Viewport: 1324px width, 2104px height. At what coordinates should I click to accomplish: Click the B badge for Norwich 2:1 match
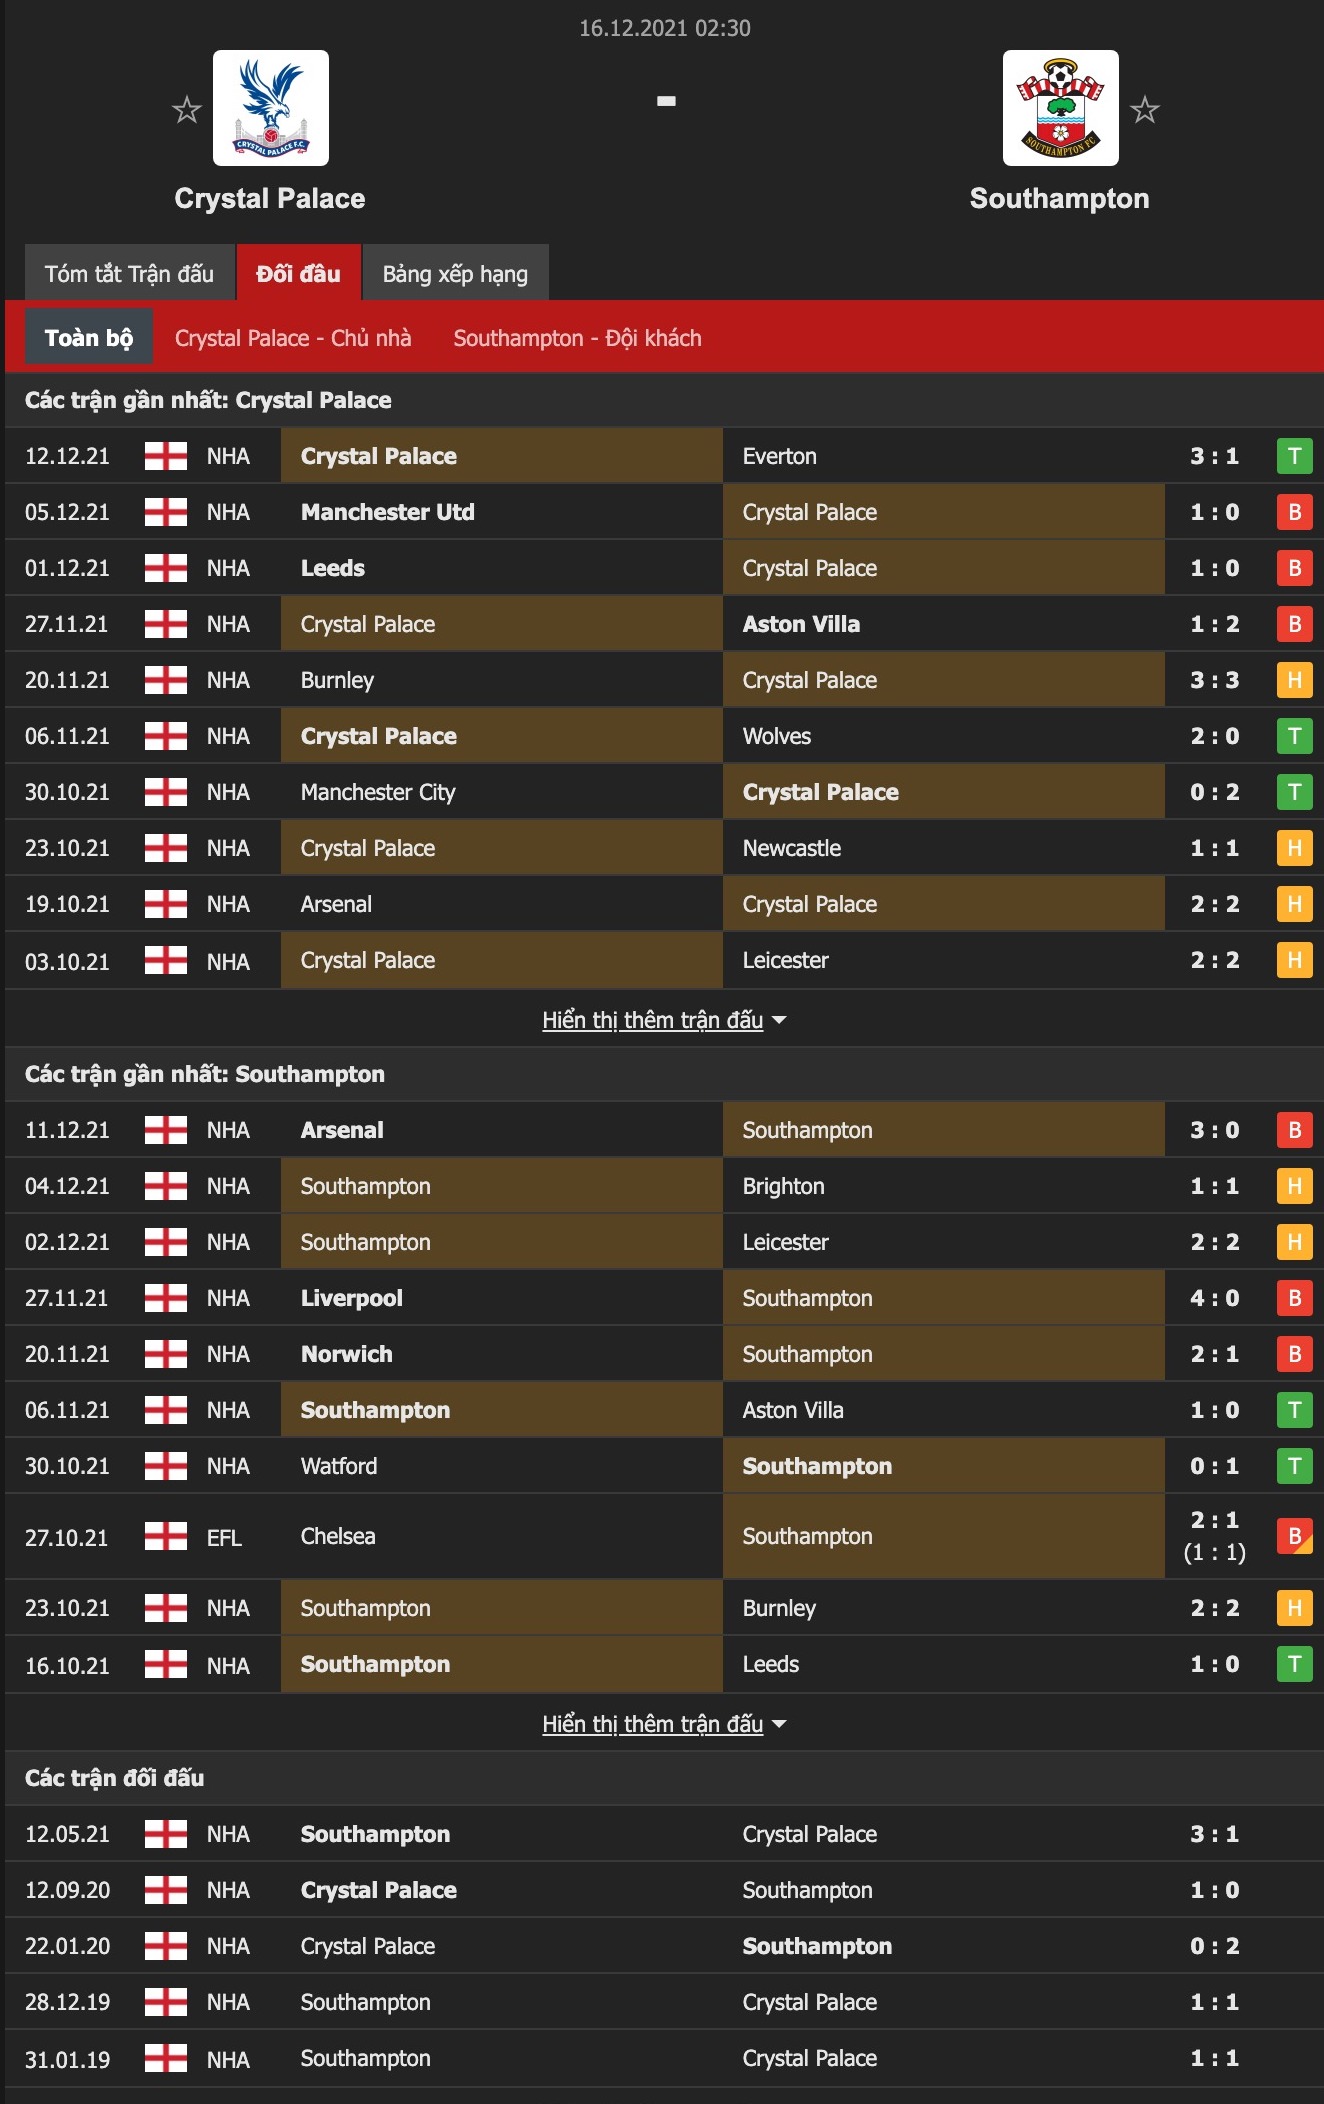1295,1354
